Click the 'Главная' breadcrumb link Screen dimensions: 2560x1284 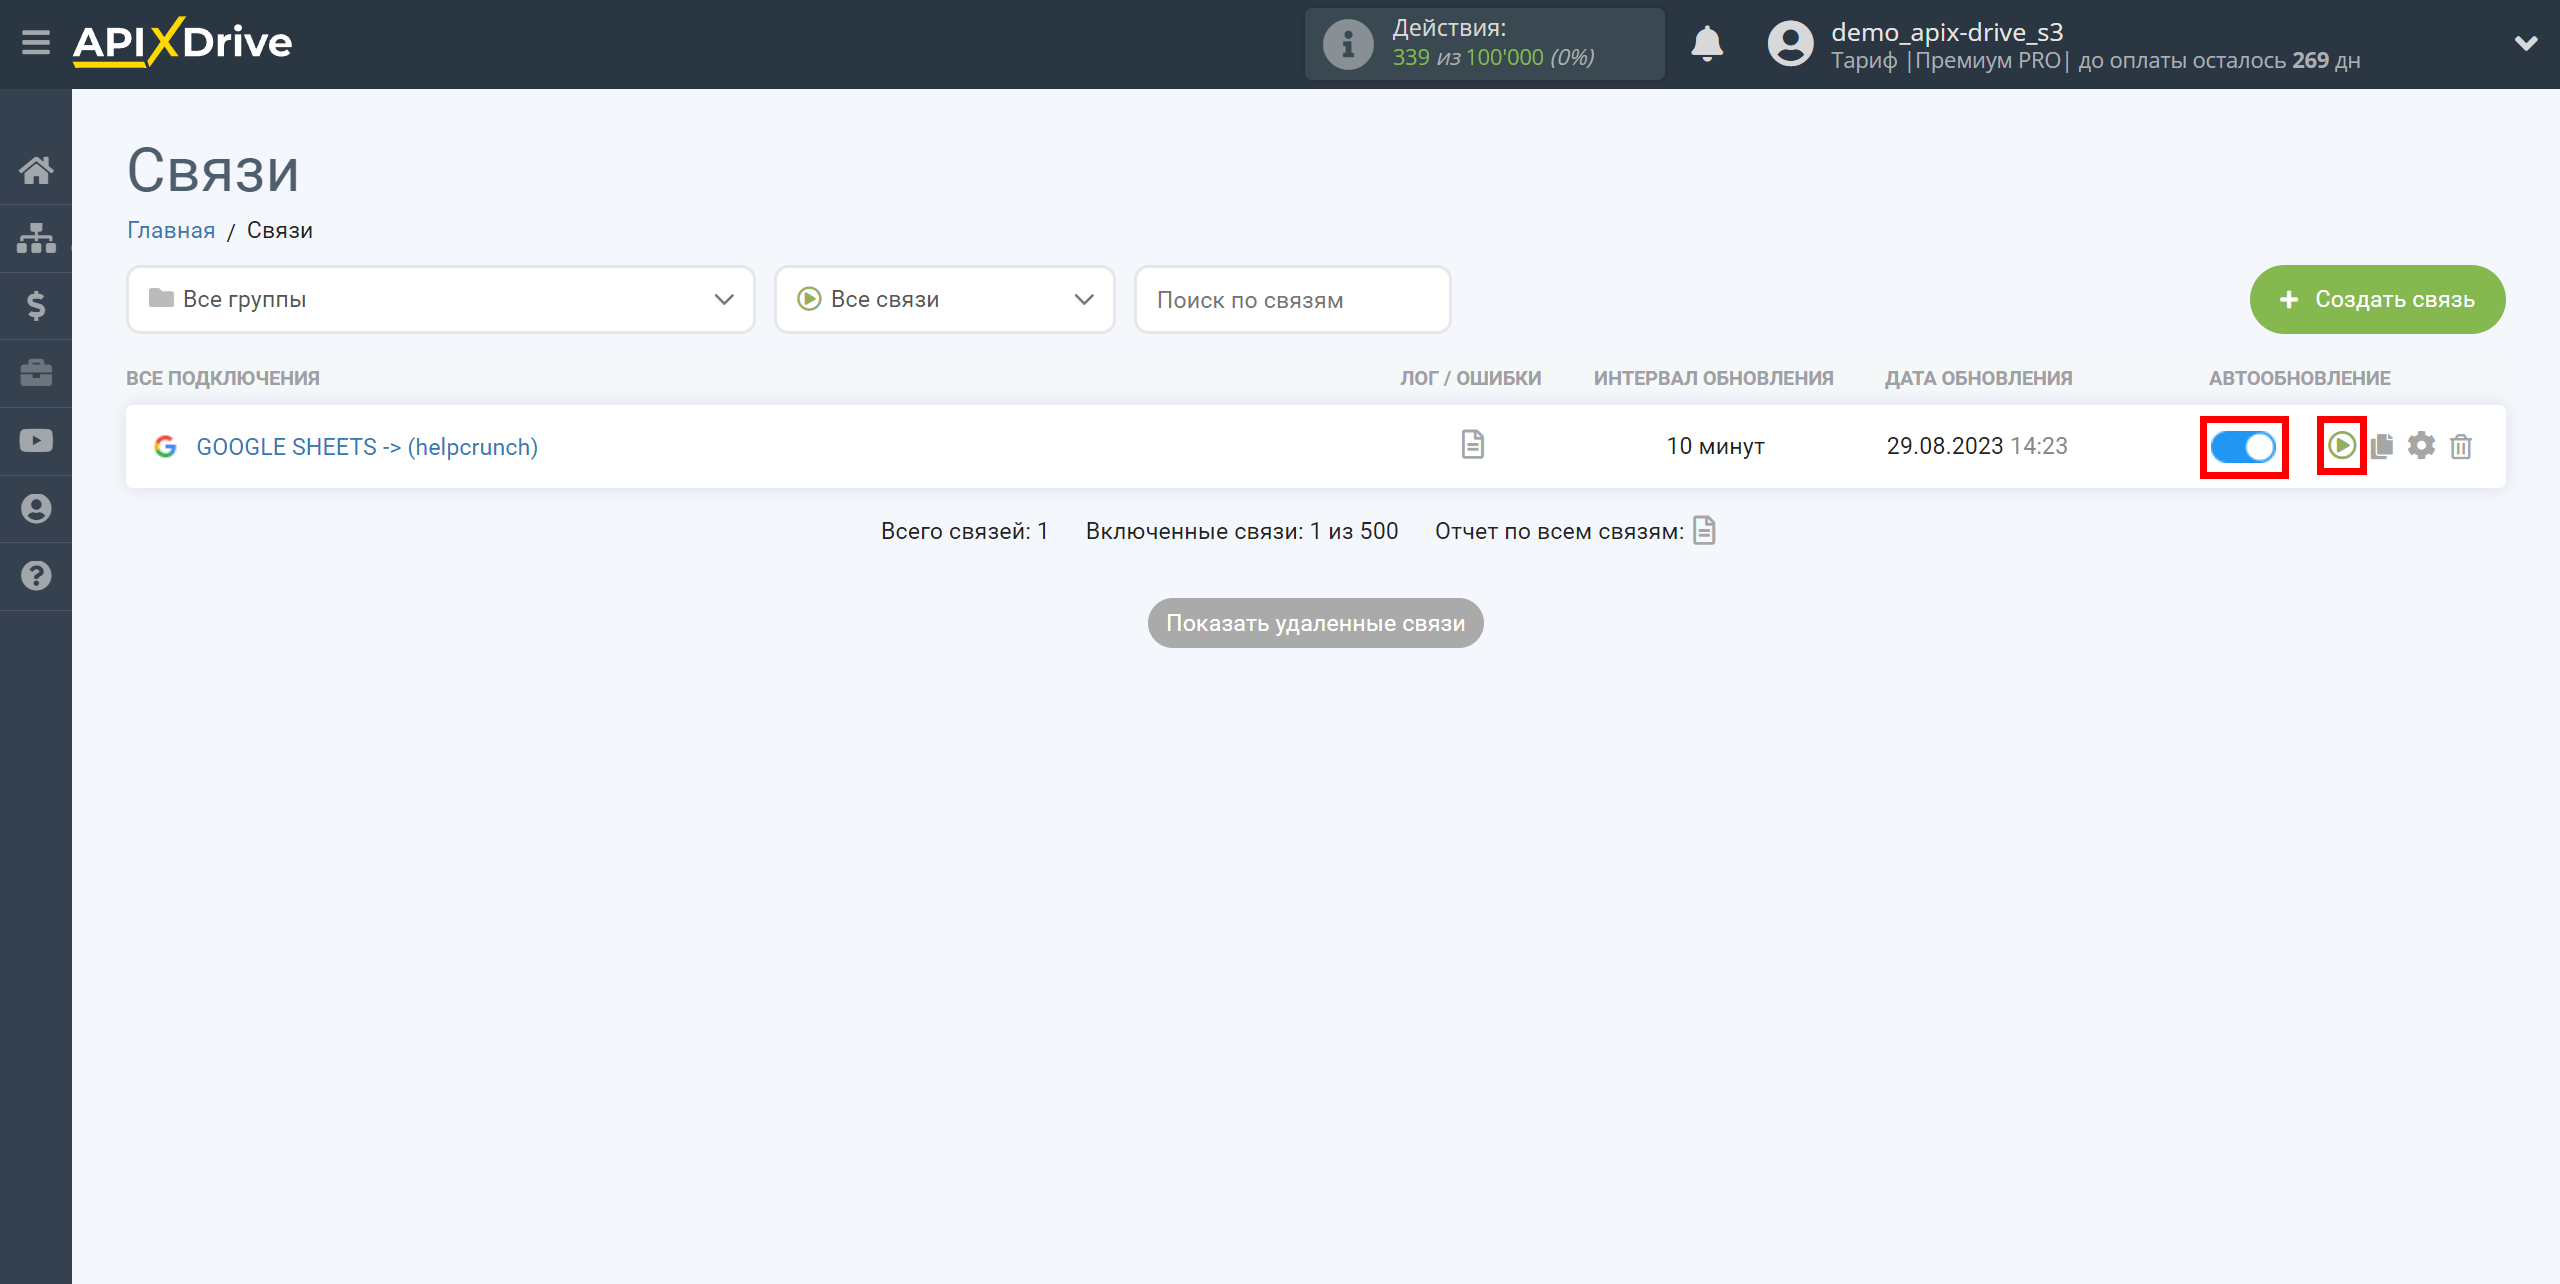[x=170, y=229]
